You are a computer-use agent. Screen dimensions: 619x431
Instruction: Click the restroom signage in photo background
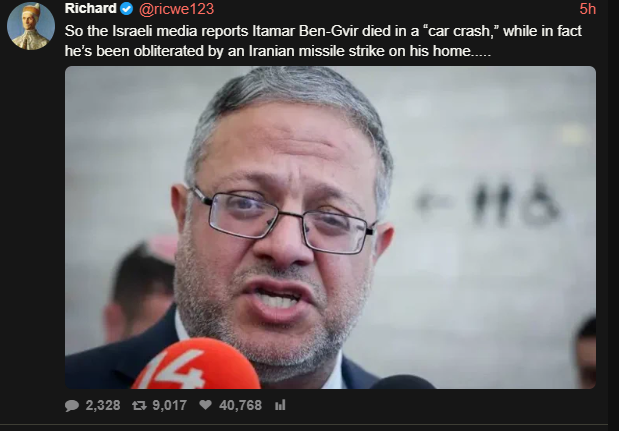[x=488, y=203]
